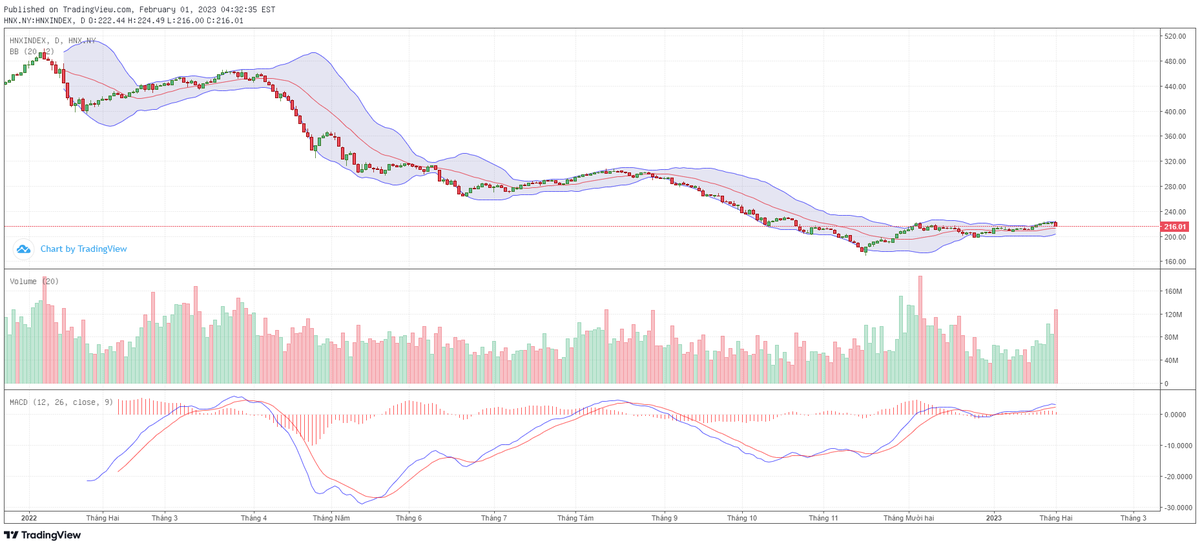Click the red 216.01 current price label
This screenshot has height=547, width=1200.
tap(1173, 227)
